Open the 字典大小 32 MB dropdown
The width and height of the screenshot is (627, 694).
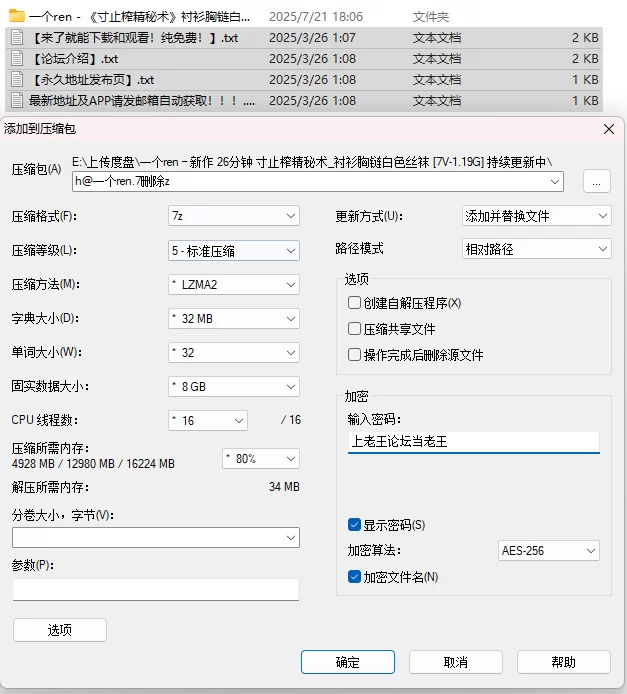point(234,319)
